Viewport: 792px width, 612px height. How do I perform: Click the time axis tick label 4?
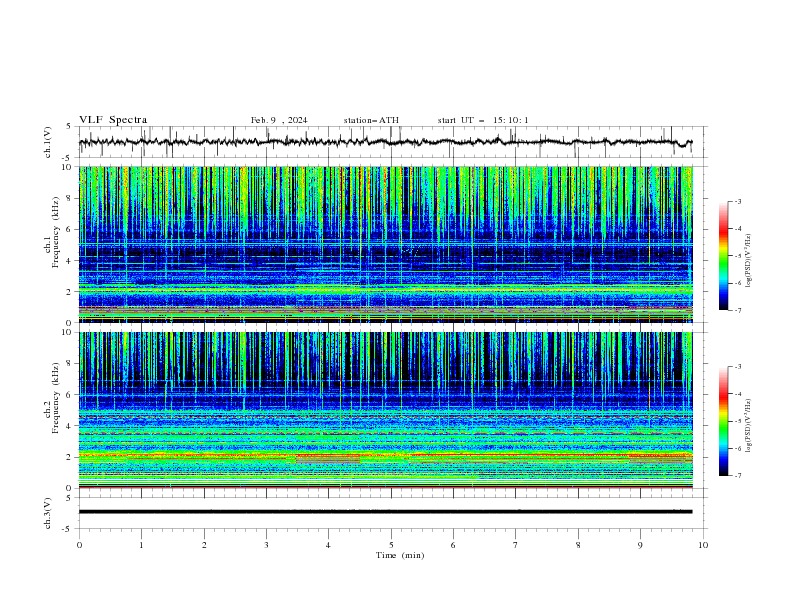pos(328,545)
